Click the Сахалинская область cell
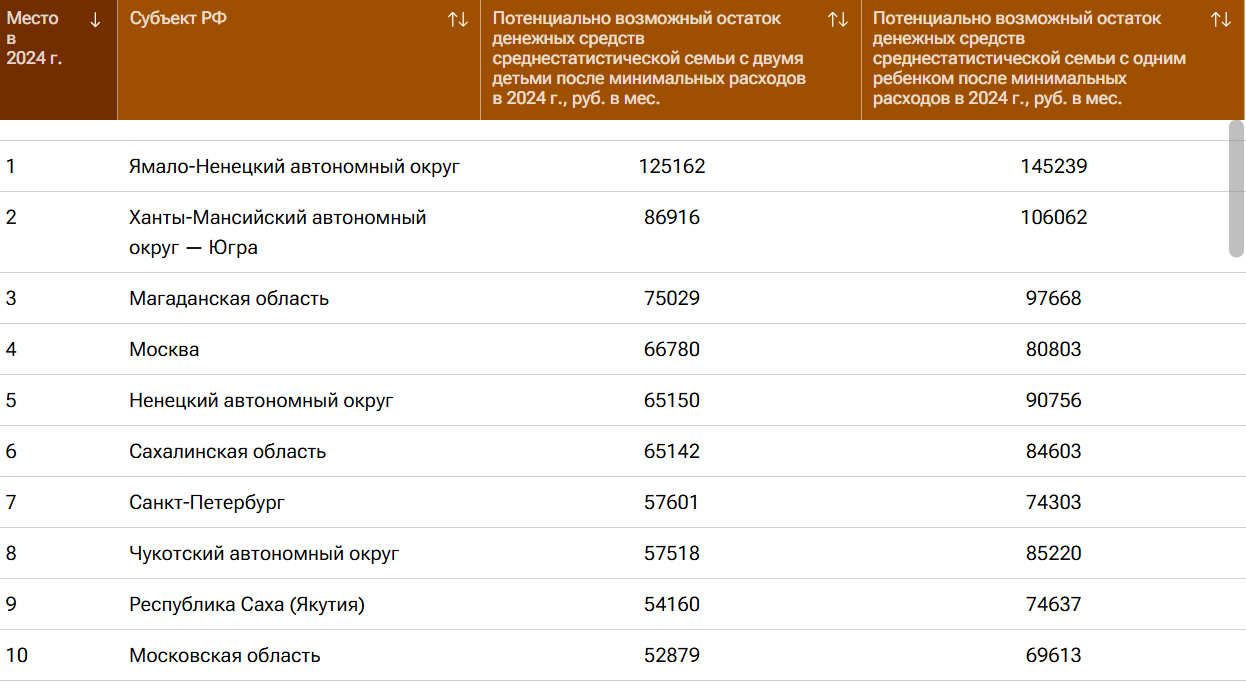 pyautogui.click(x=228, y=452)
